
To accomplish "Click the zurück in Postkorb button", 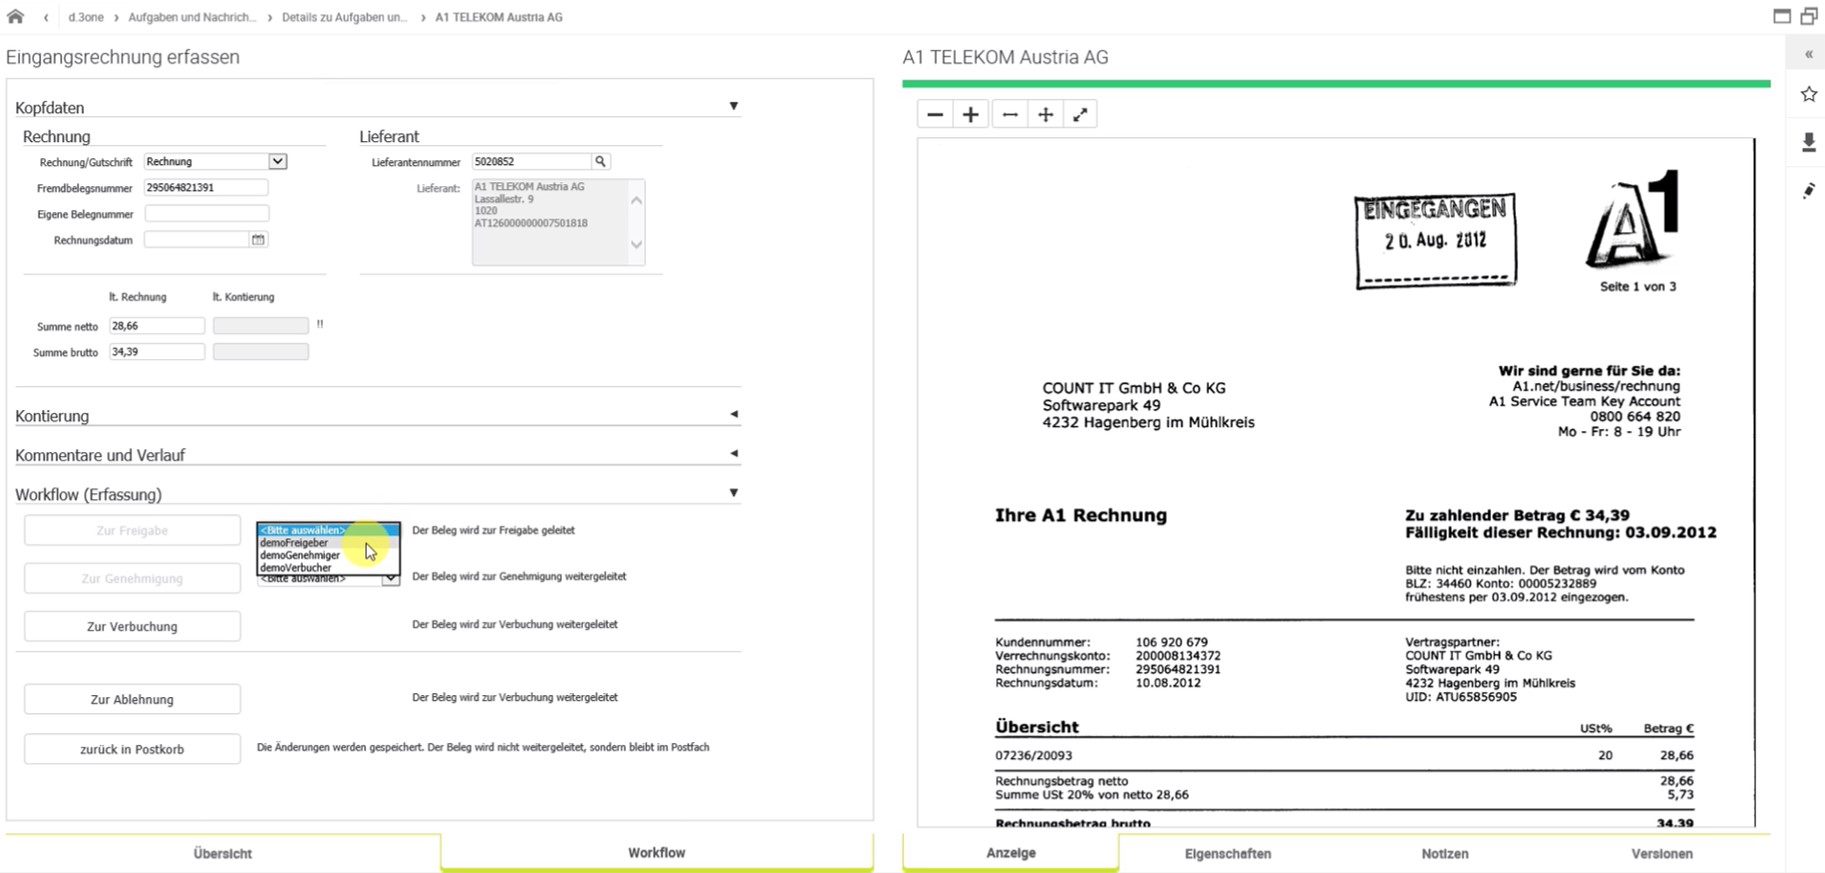I will pyautogui.click(x=132, y=749).
